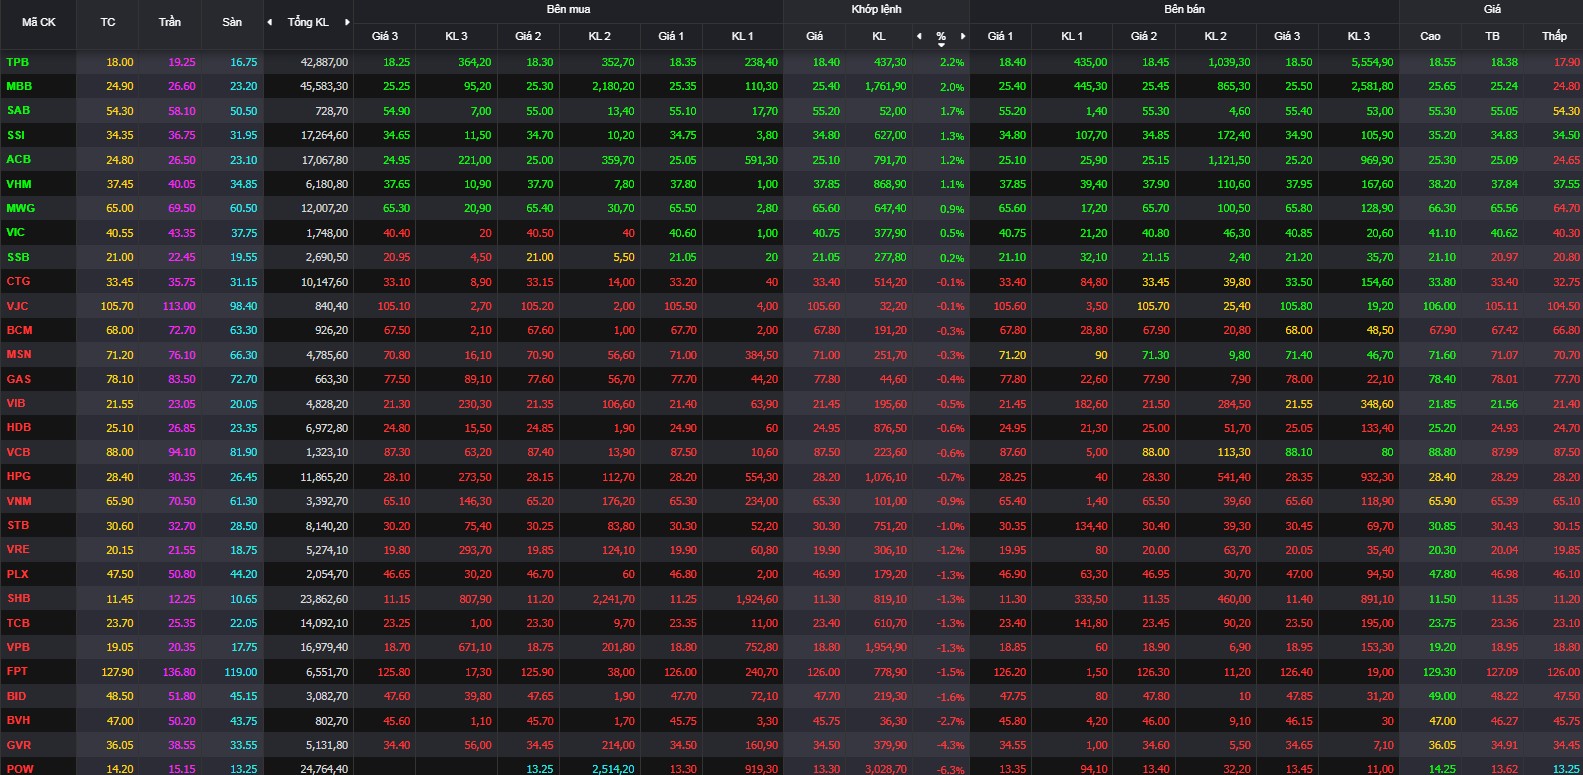Click the % column header under Khớp lệnh
The image size is (1583, 775).
pyautogui.click(x=941, y=36)
